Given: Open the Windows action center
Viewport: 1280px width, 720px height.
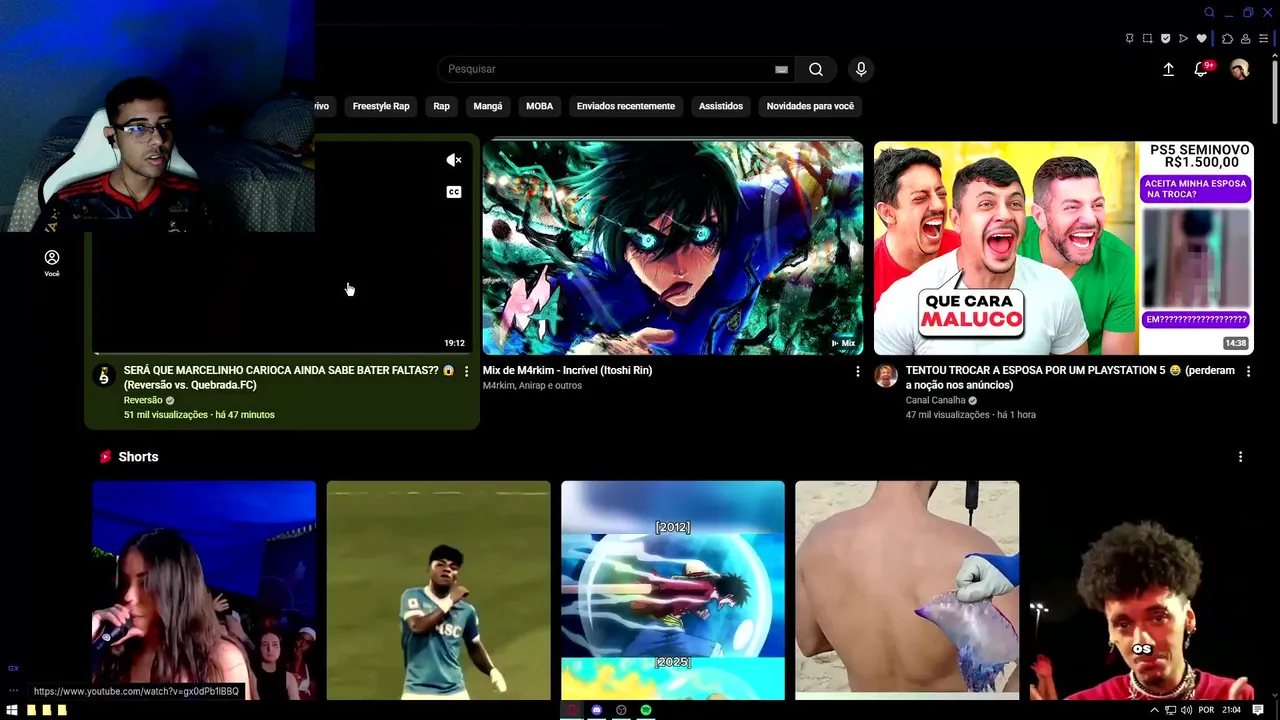Looking at the screenshot, I should tap(1258, 710).
